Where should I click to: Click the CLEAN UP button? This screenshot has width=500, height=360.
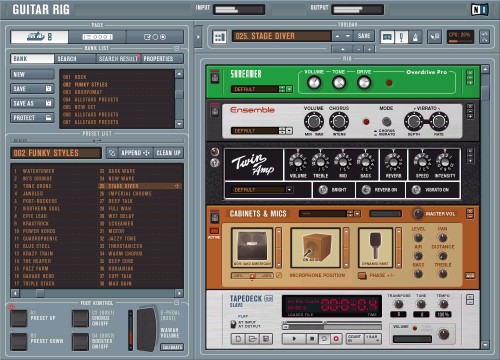pyautogui.click(x=168, y=153)
